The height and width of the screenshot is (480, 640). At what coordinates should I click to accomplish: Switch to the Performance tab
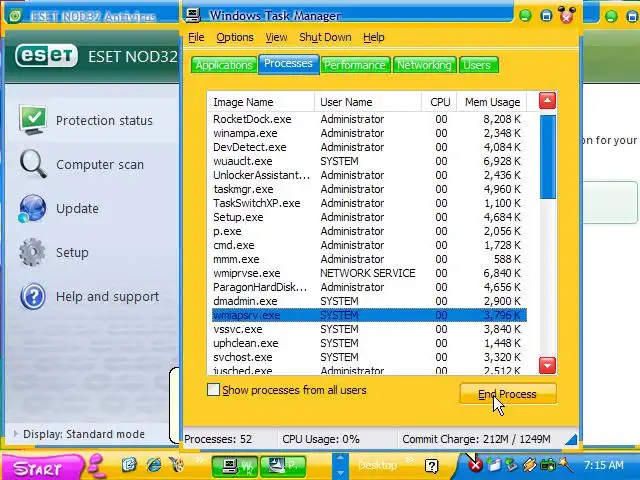355,65
